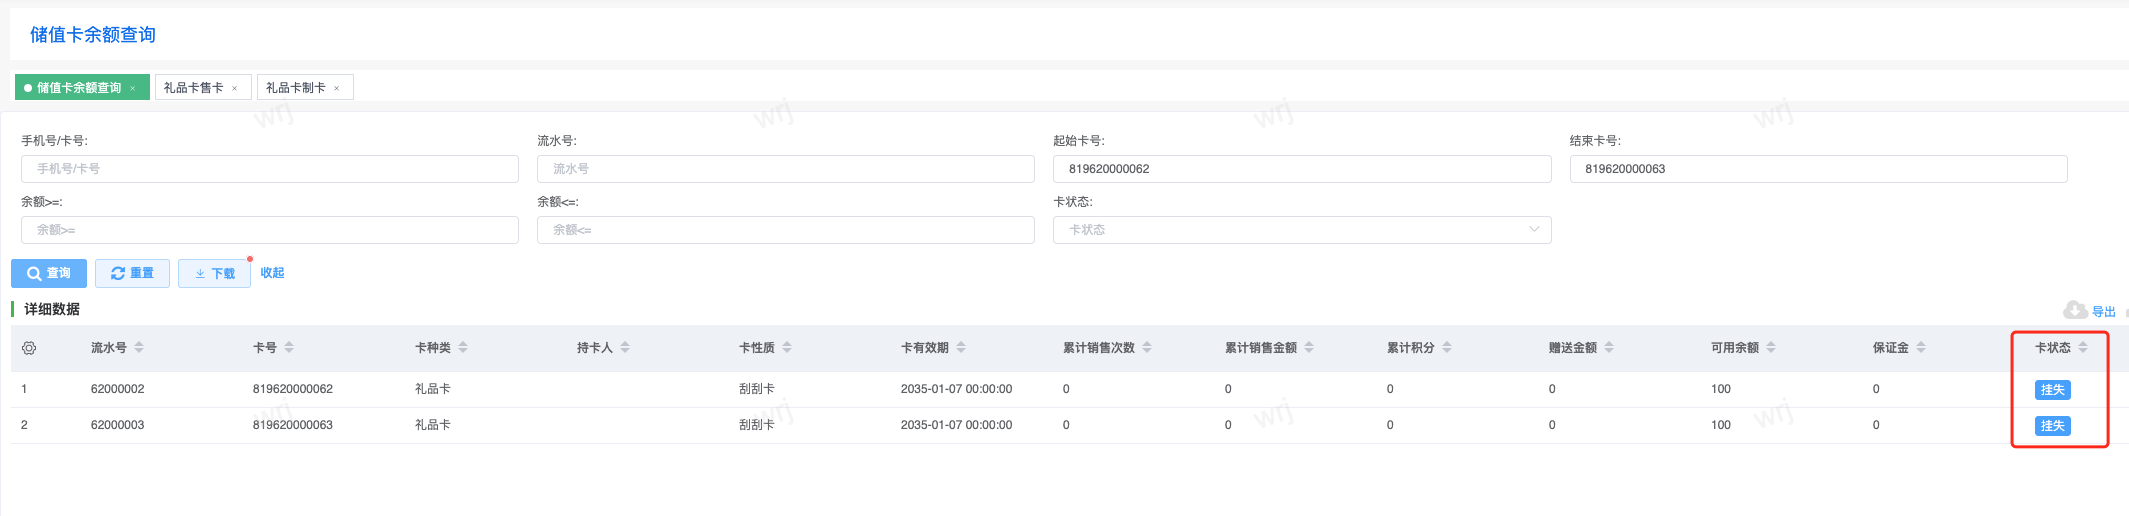This screenshot has width=2129, height=516.
Task: Click the 重置 reset button
Action: [x=132, y=273]
